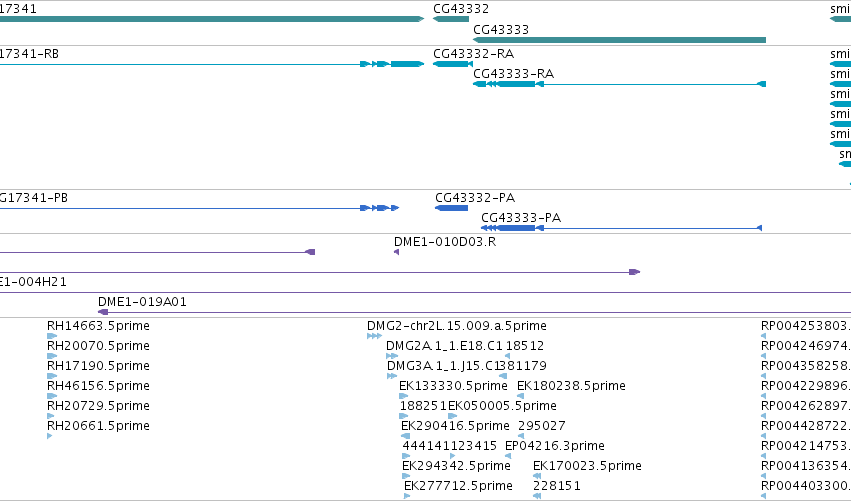This screenshot has width=851, height=501.
Task: Select the CG43333 gene label
Action: point(500,29)
